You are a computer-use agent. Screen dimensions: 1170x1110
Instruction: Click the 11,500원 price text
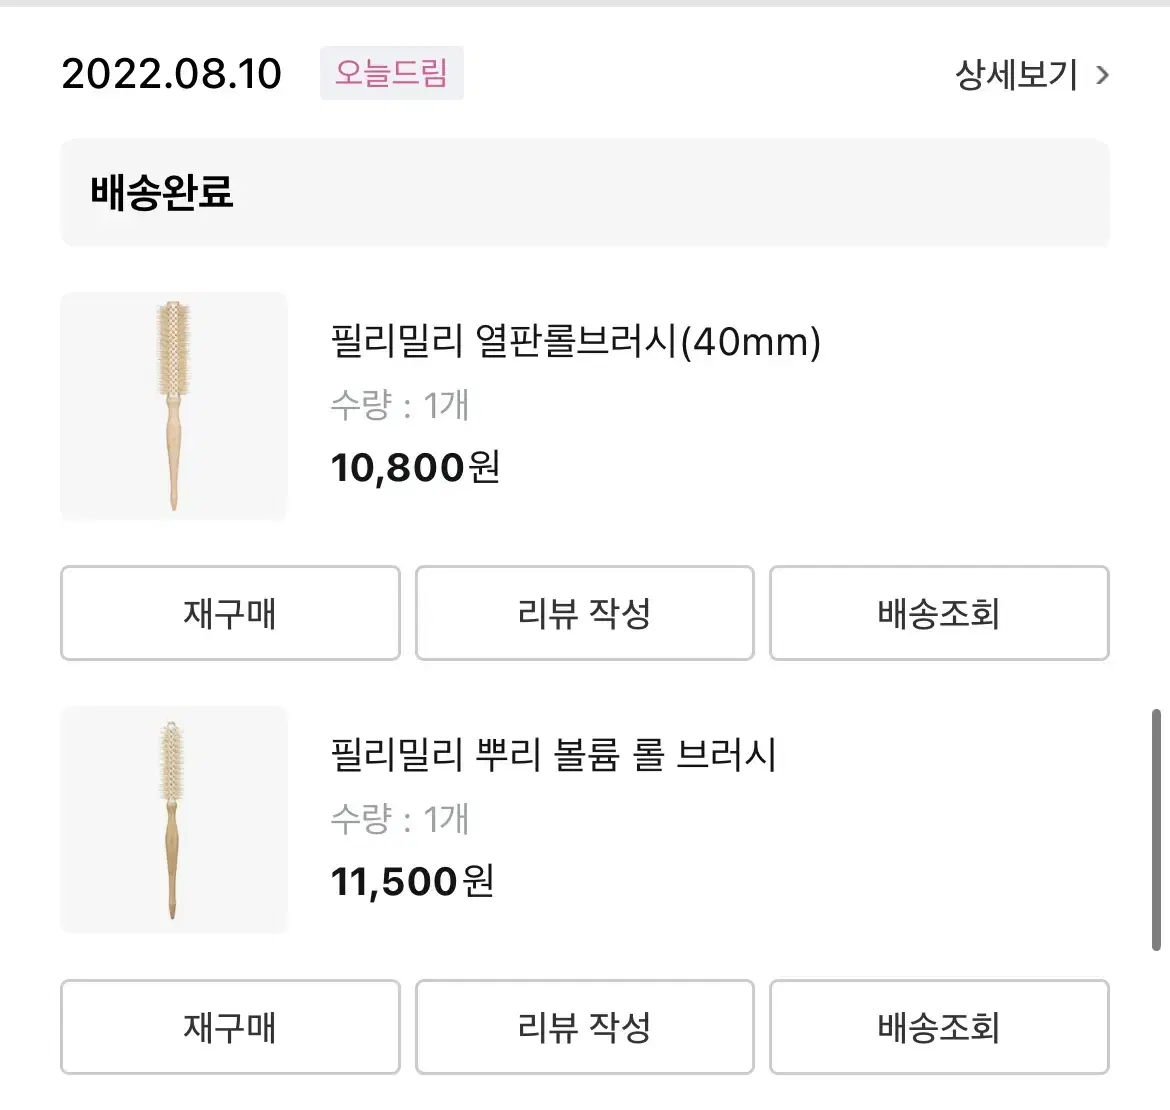(x=413, y=881)
